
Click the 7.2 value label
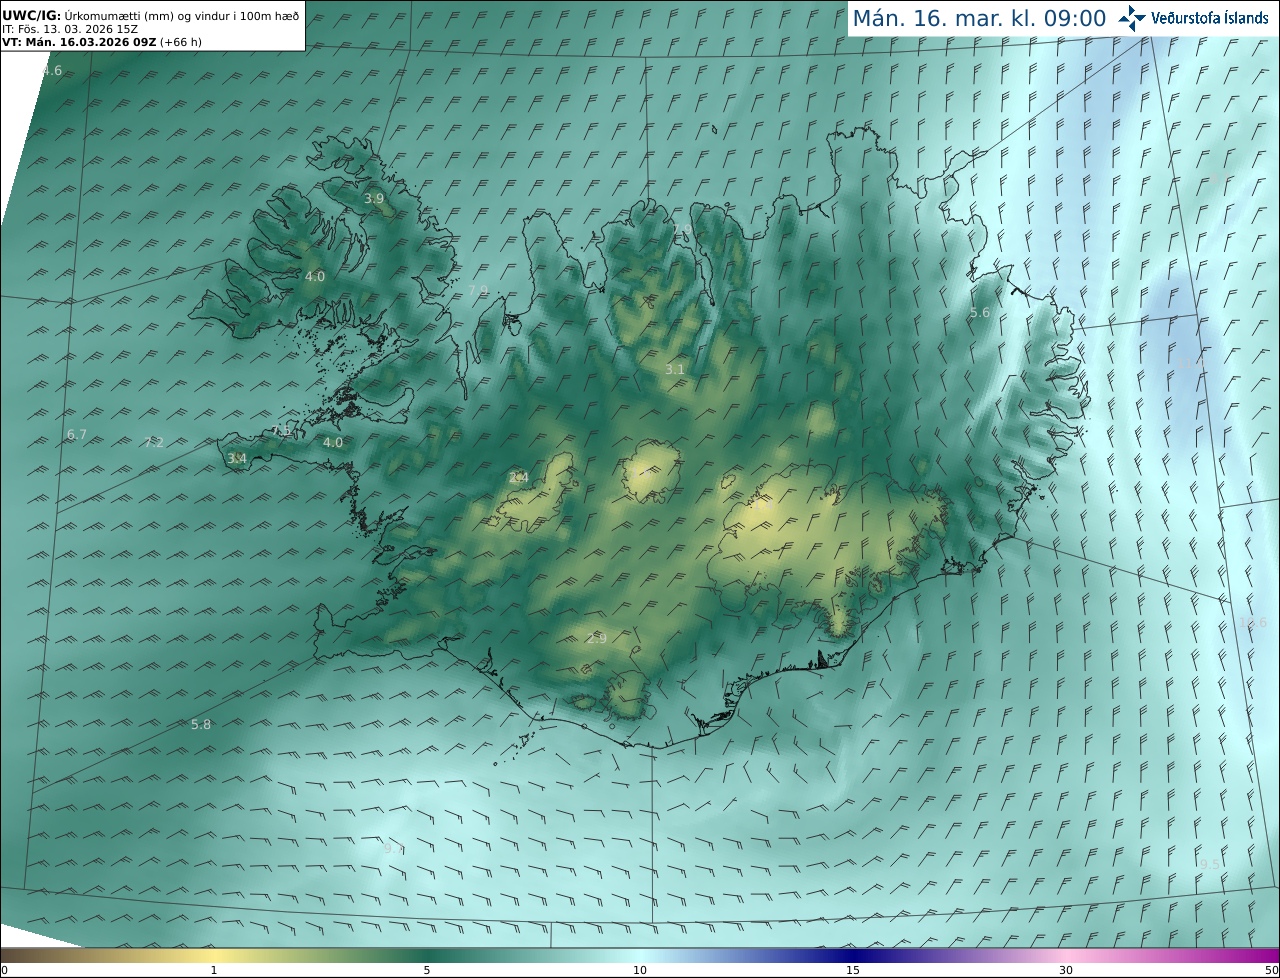[154, 442]
